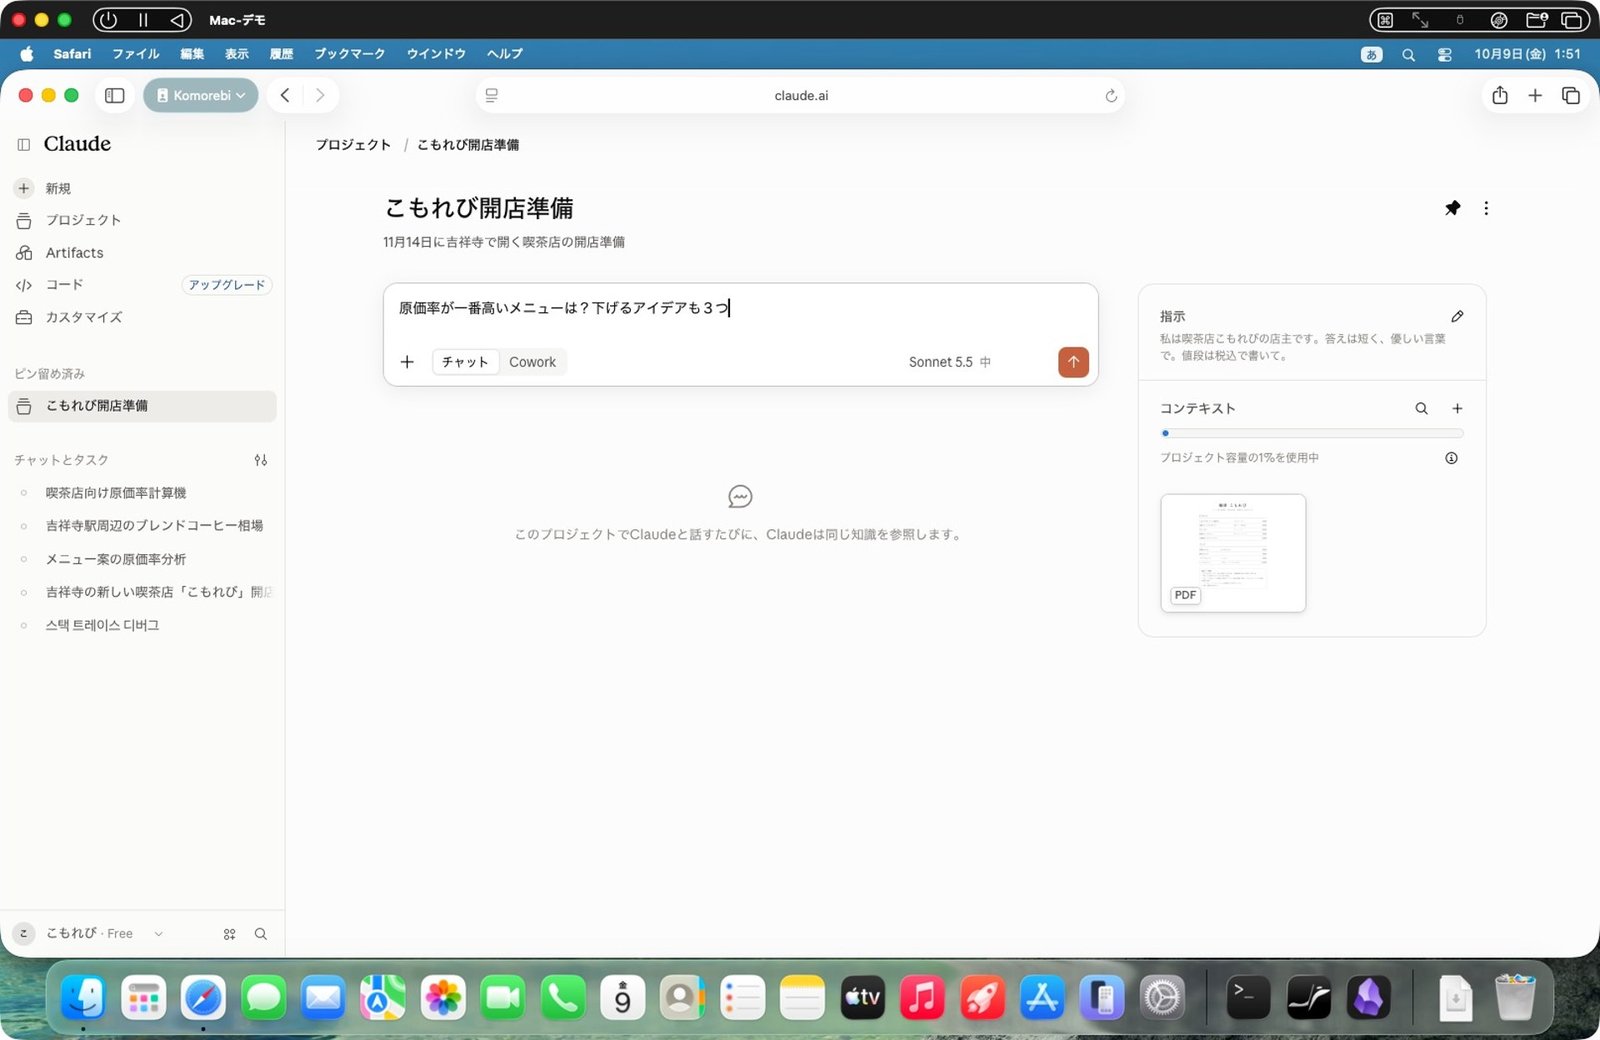This screenshot has height=1040, width=1600.
Task: Search the project context with magnifier icon
Action: tap(1421, 408)
